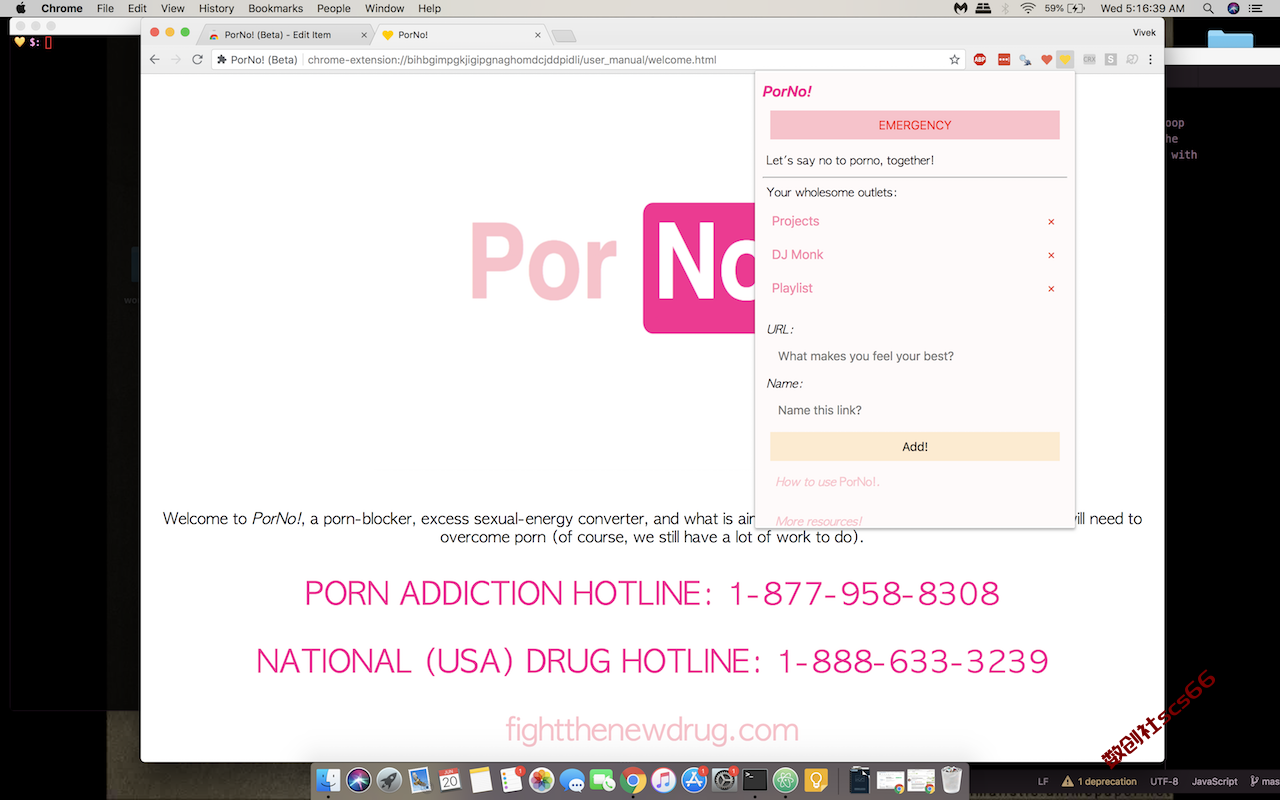Click the Wi-Fi status icon
The width and height of the screenshot is (1280, 800).
[1028, 8]
